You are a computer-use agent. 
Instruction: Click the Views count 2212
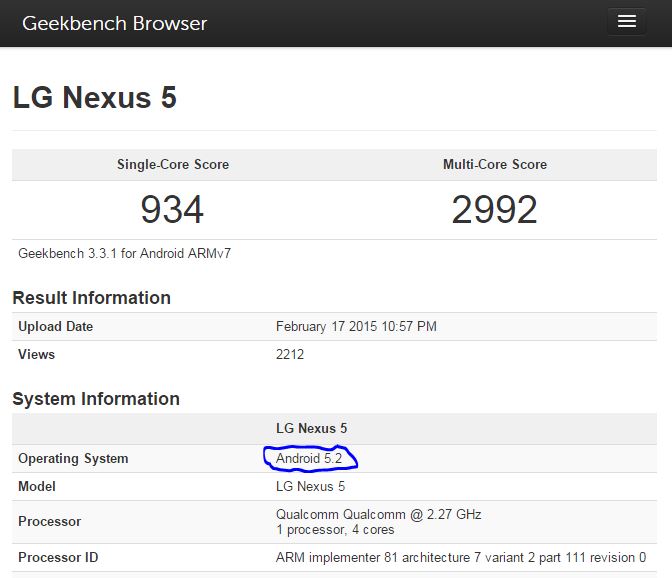[290, 354]
